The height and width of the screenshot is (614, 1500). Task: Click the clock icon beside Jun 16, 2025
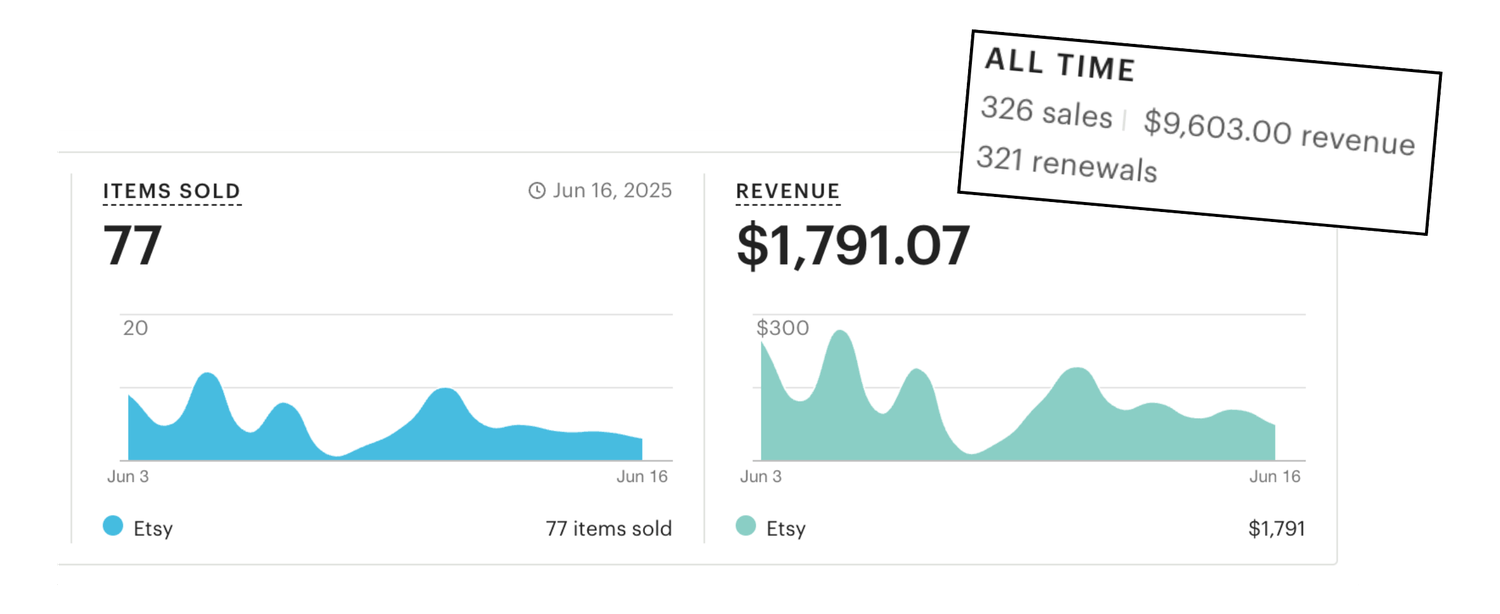[537, 190]
